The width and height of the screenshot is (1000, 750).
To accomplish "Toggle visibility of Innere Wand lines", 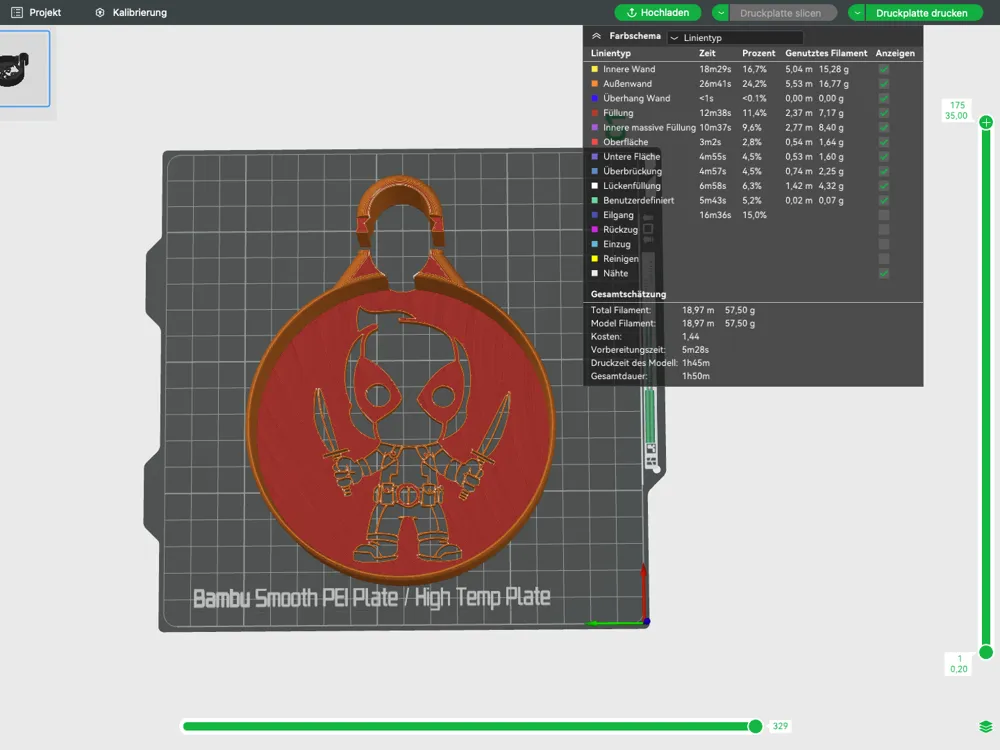I will 884,69.
